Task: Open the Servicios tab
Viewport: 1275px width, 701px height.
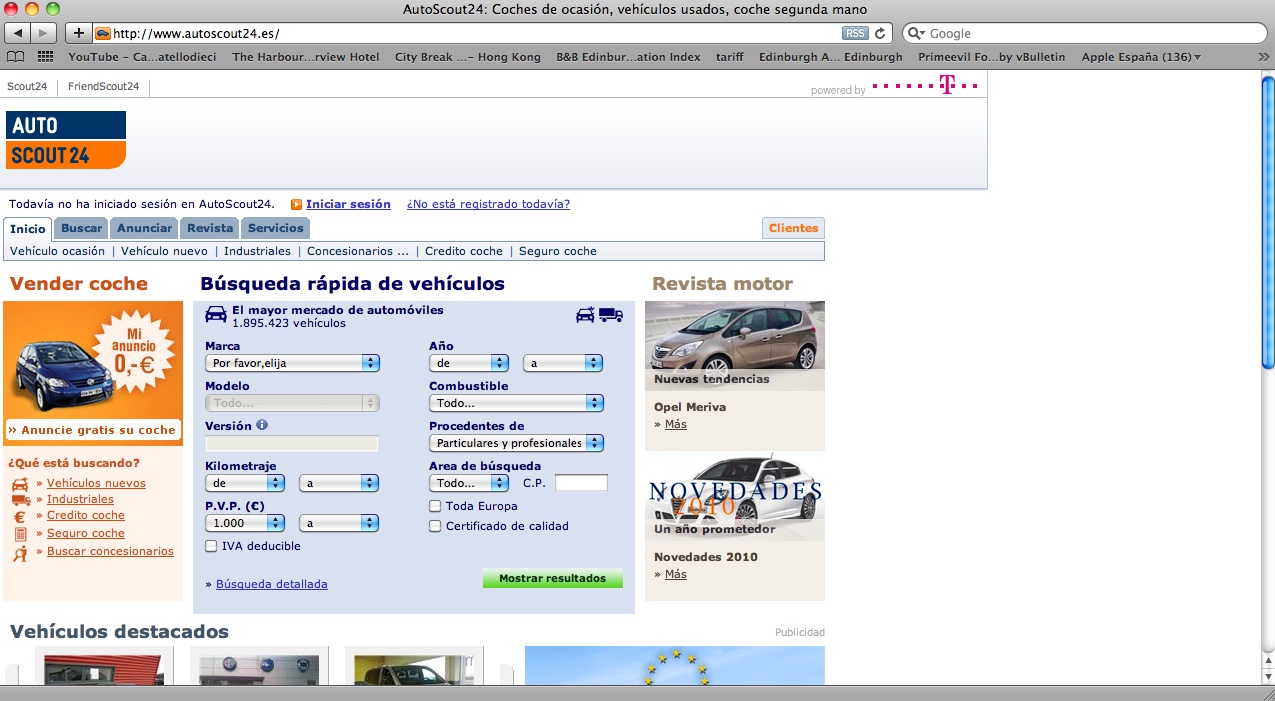Action: click(276, 228)
